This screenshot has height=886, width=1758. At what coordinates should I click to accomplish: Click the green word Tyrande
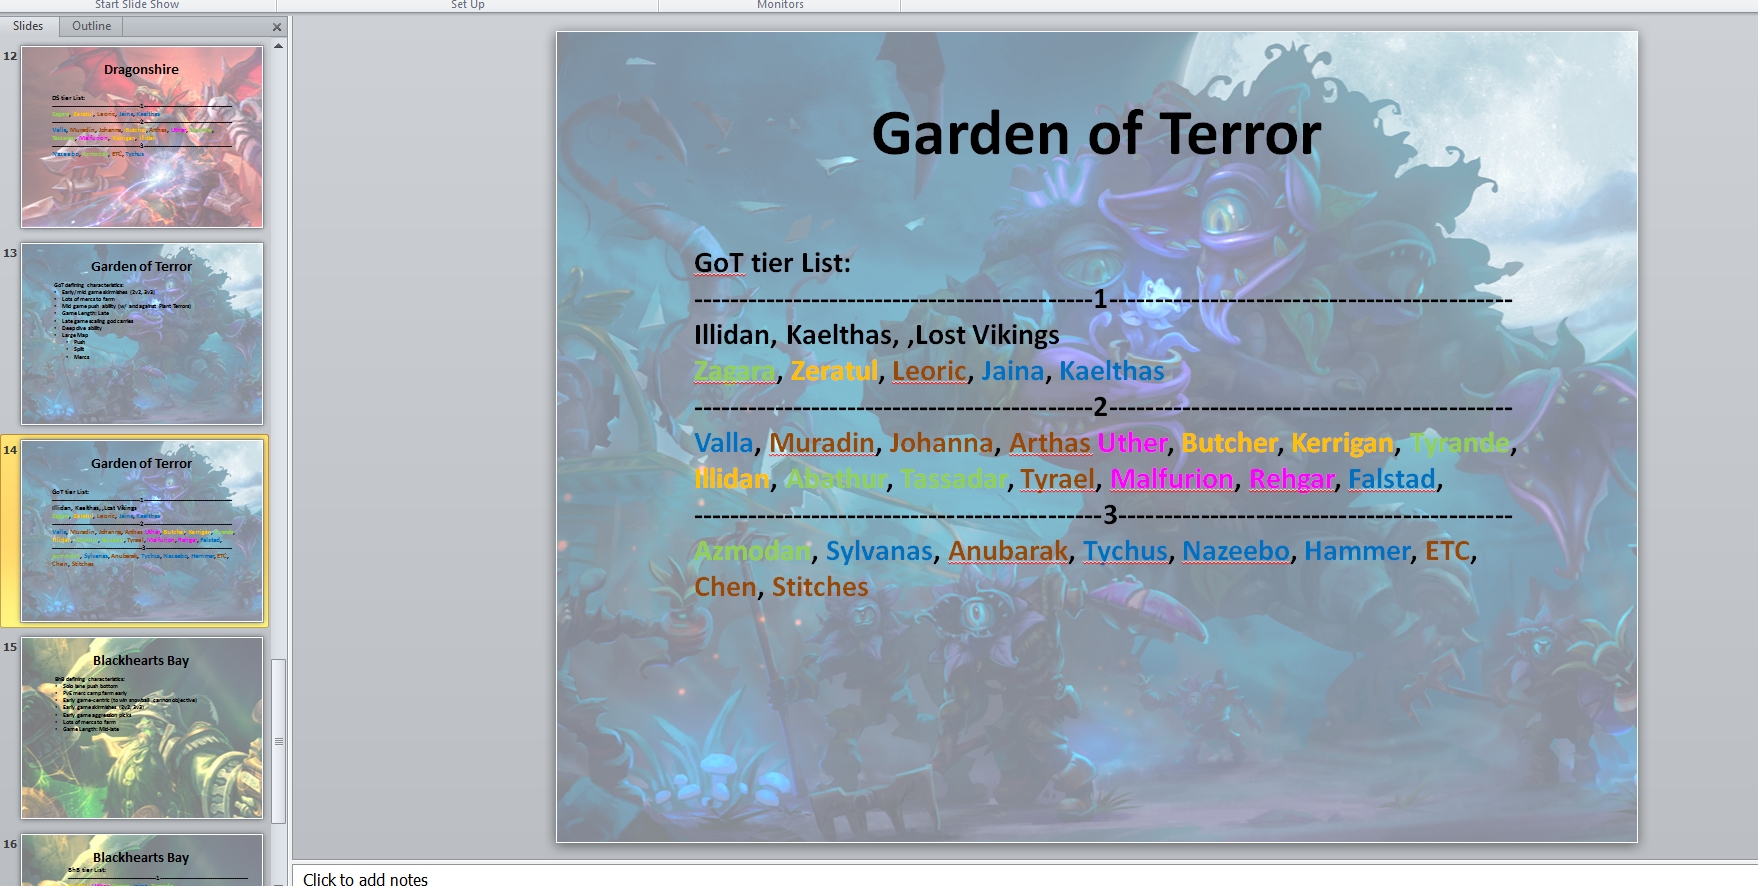[1459, 443]
